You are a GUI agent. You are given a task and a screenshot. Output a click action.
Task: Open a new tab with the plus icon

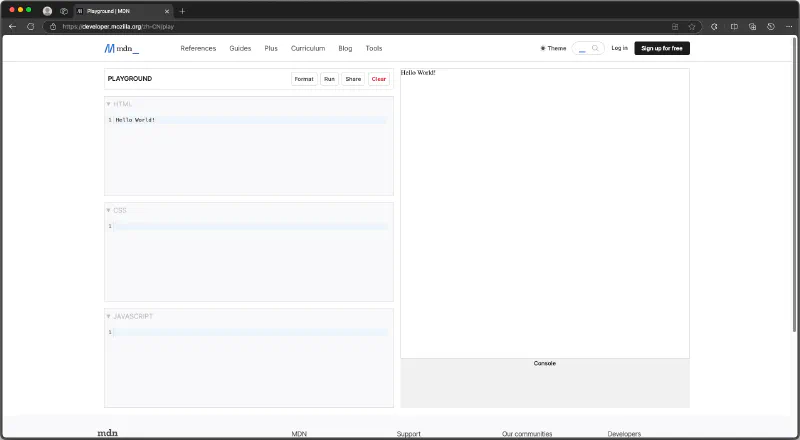182,11
